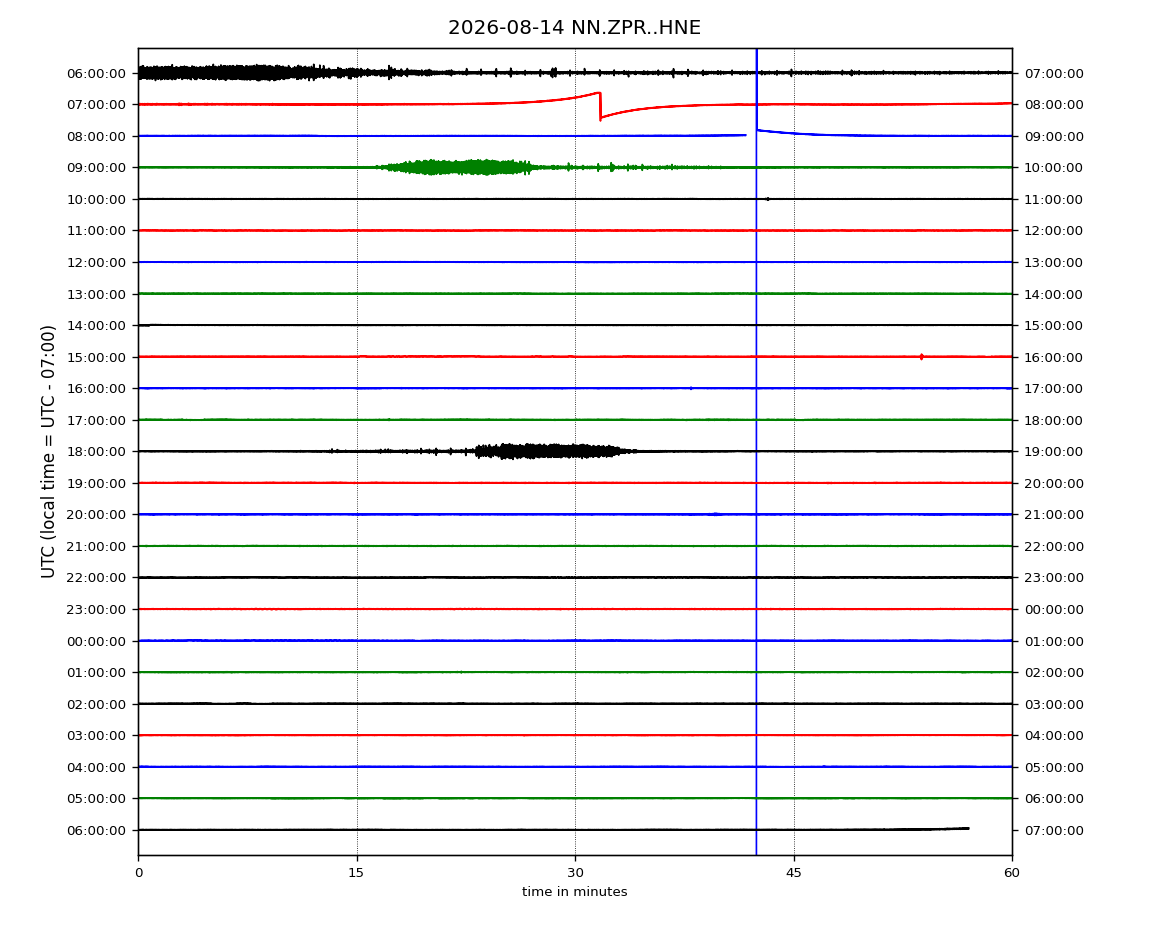
Task: Click the 45 tick label on the x-axis
Action: pyautogui.click(x=794, y=873)
